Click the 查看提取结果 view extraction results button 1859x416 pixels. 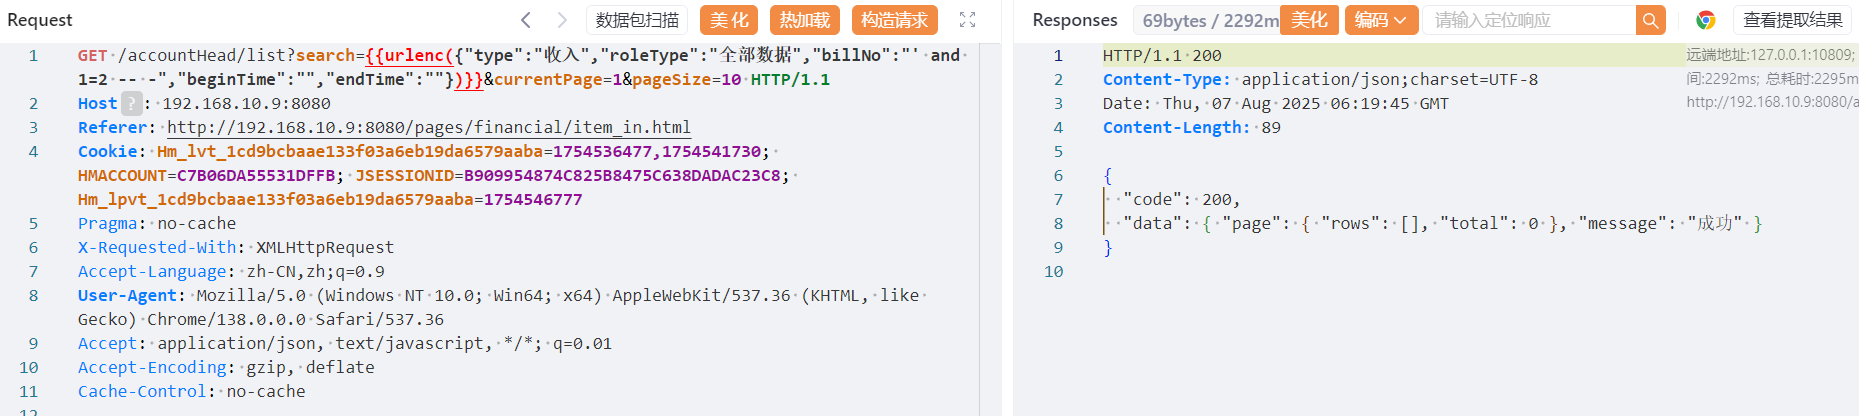click(x=1792, y=20)
